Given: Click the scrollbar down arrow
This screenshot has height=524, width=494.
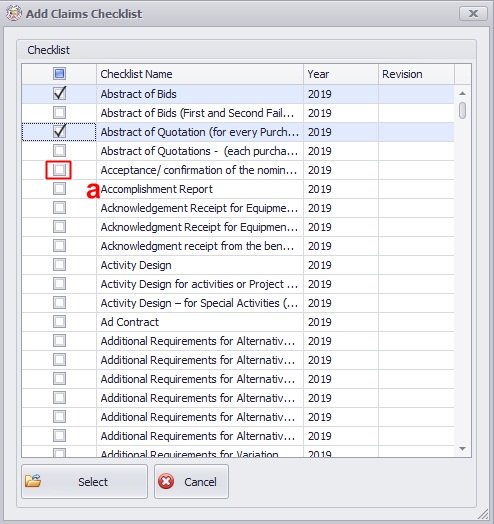Looking at the screenshot, I should (x=463, y=448).
